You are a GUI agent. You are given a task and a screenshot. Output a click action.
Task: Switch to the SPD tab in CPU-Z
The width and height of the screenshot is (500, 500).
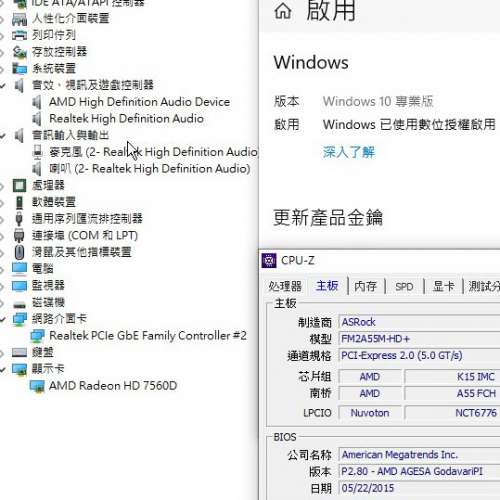click(x=404, y=286)
